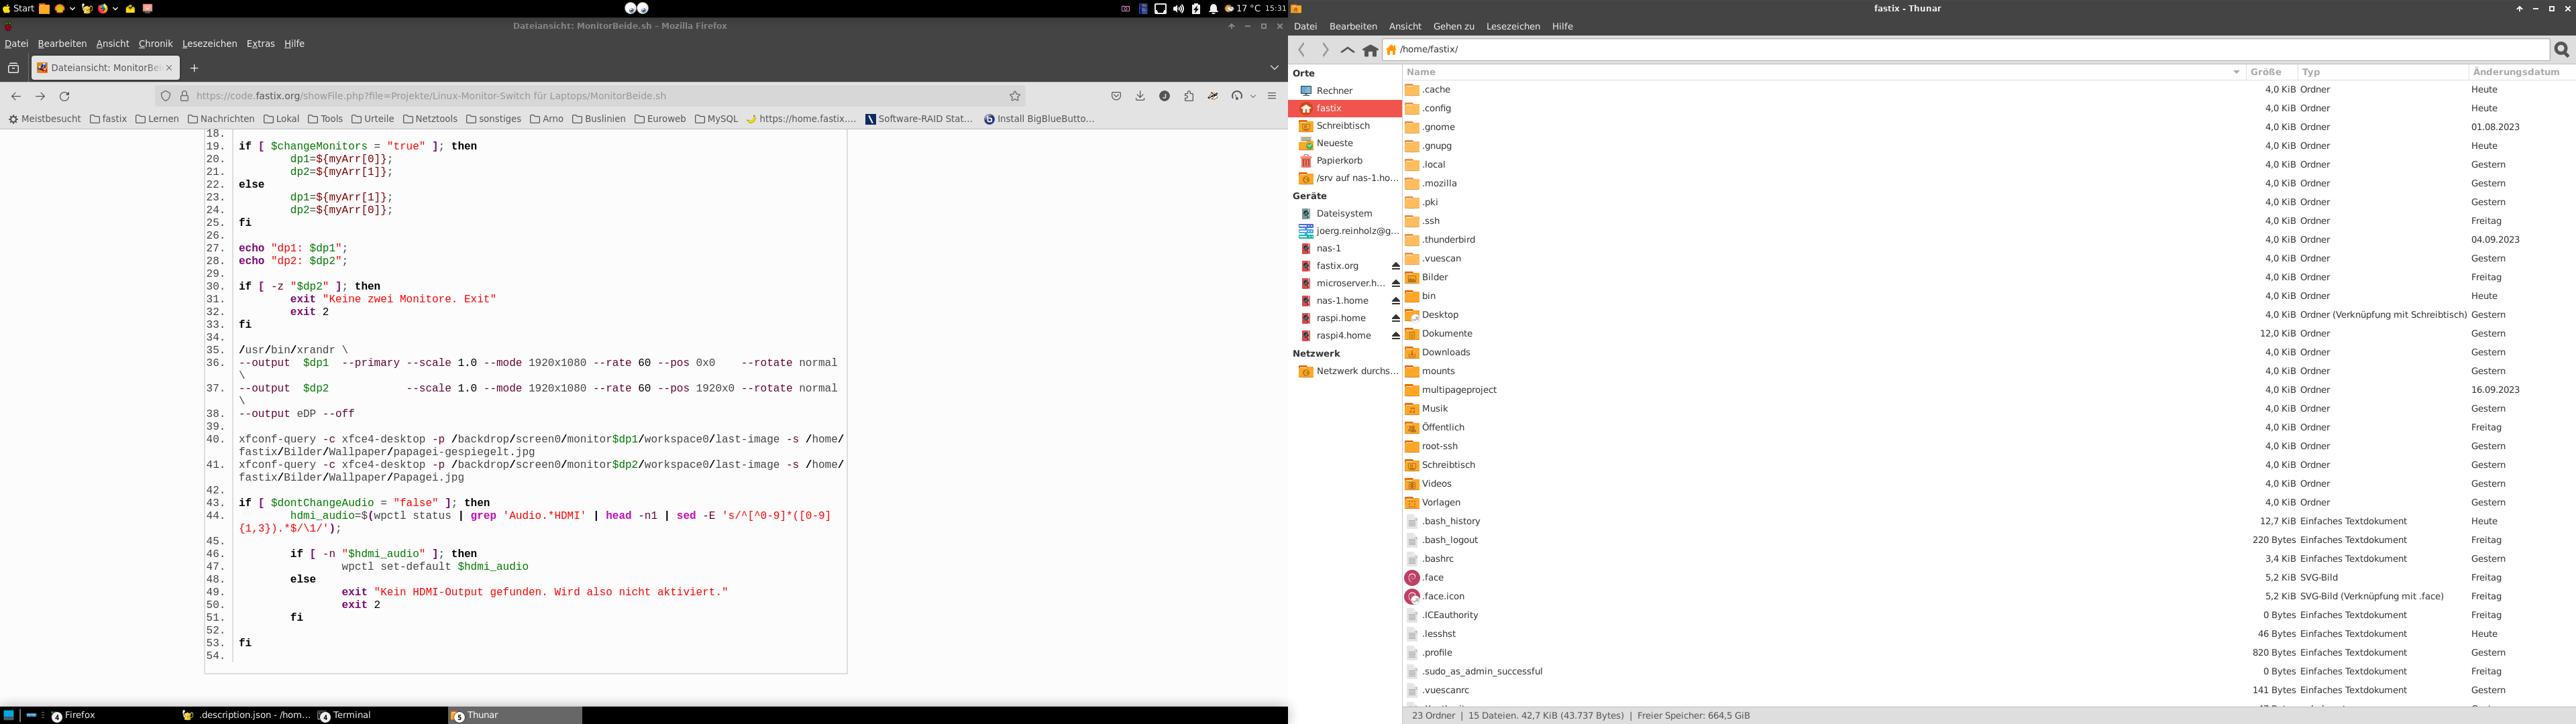Open volume control in system tray
Image resolution: width=2576 pixels, height=724 pixels.
[1178, 9]
